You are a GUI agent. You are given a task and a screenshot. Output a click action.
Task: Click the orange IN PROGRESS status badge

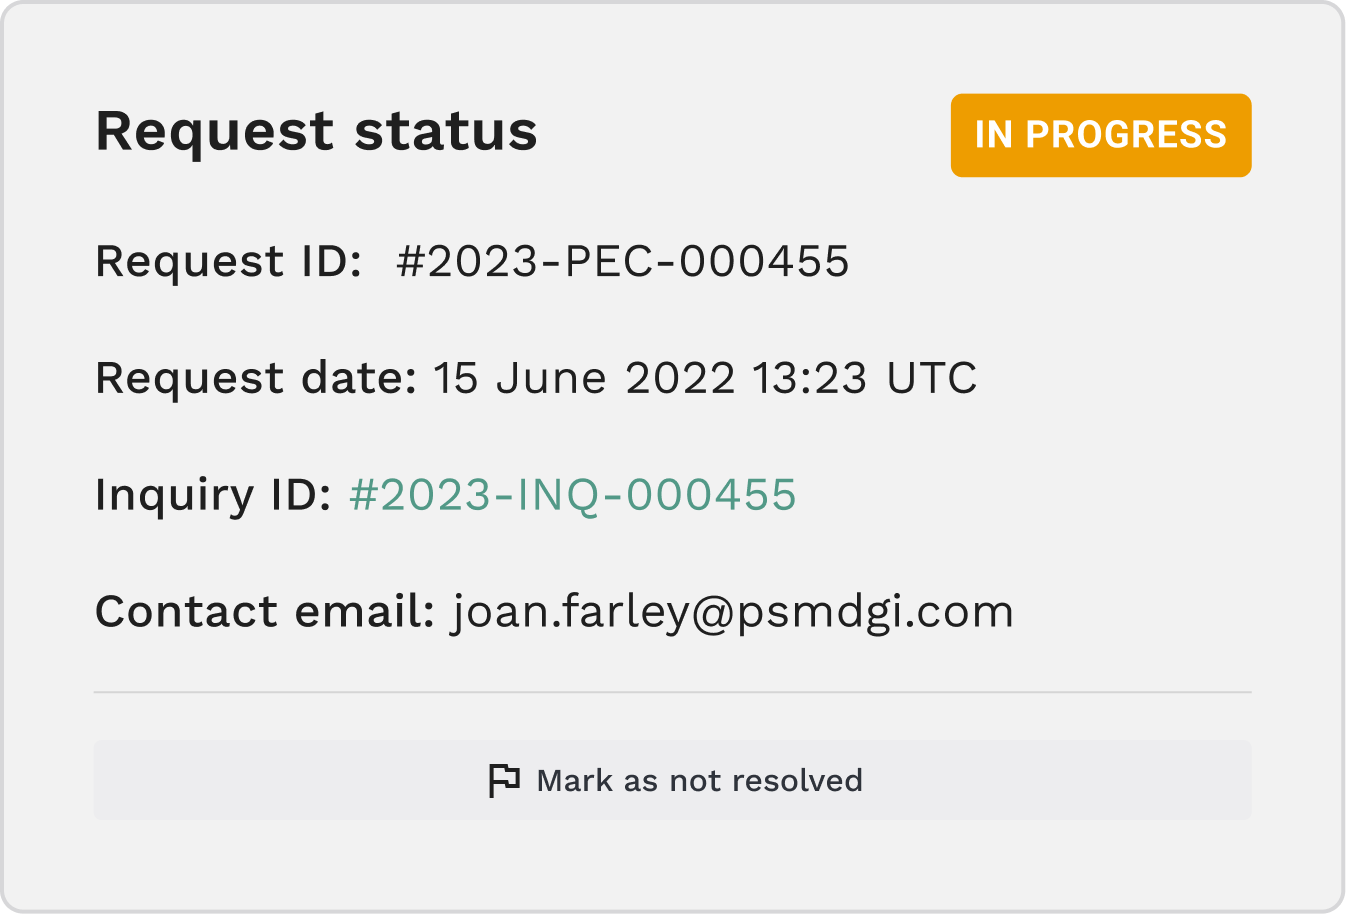point(1101,135)
